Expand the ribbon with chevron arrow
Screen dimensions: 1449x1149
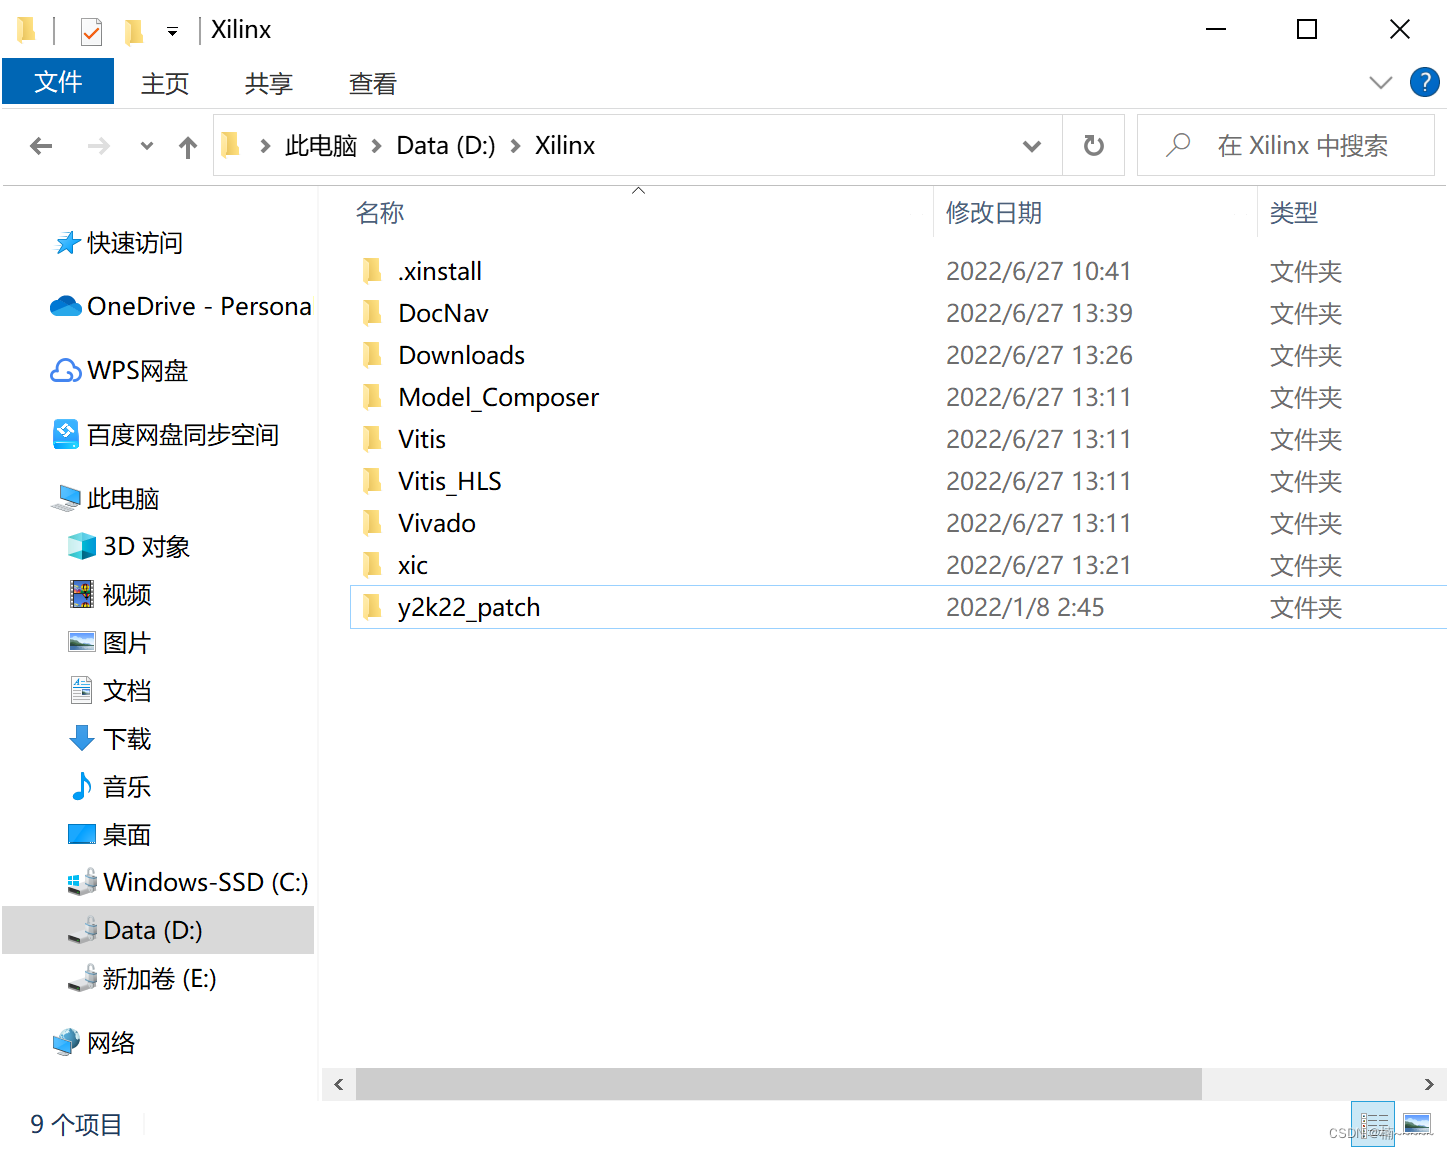(1381, 82)
